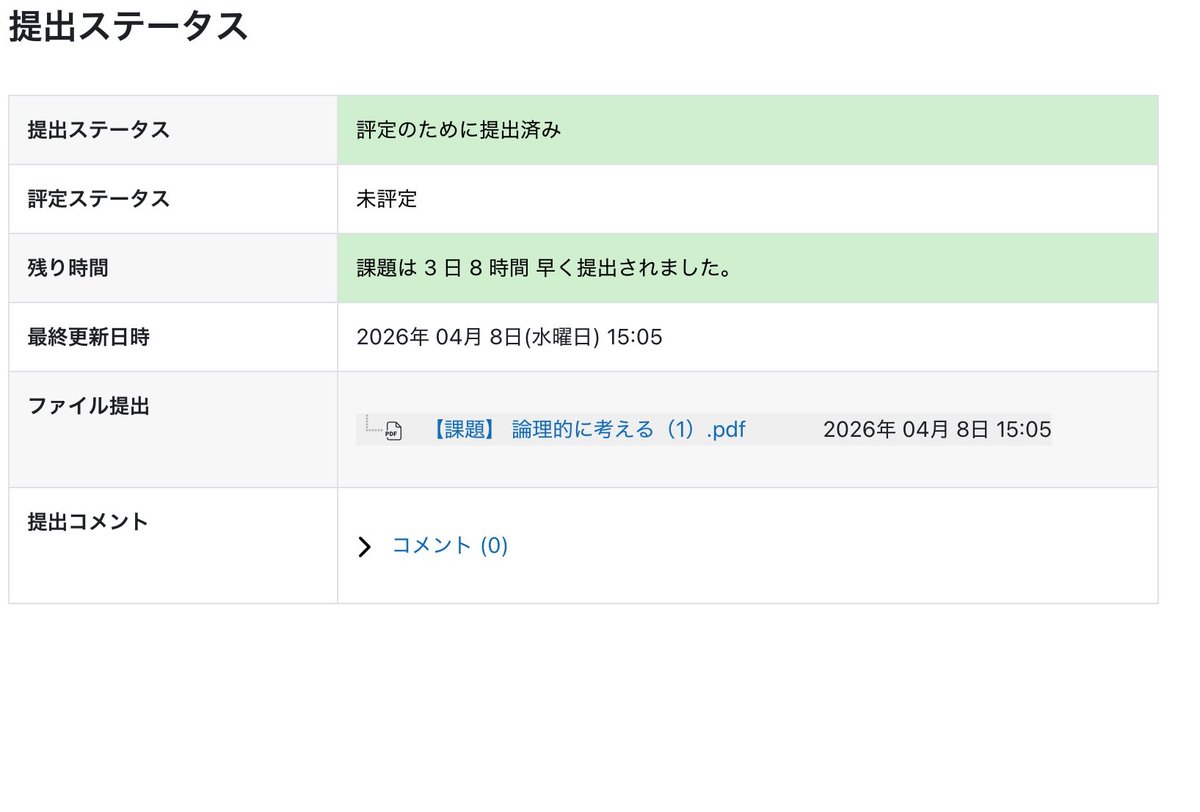Click the 提出コメント row label
This screenshot has height=812, width=1200.
[87, 521]
